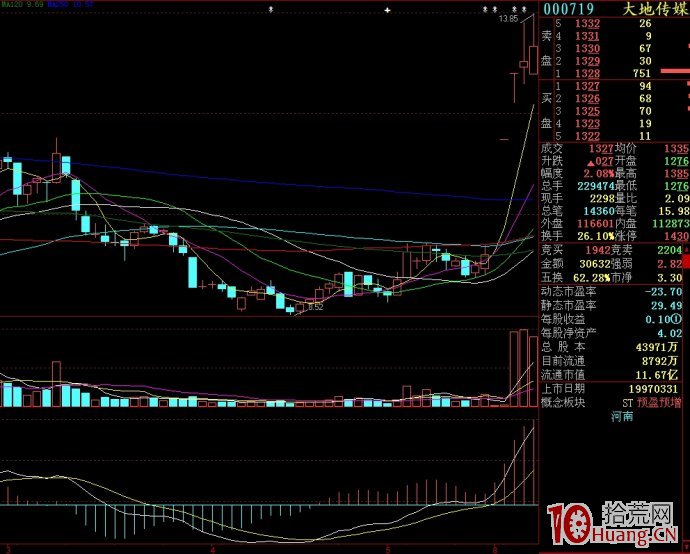Select stock code 000719 in the header
Viewport: 690px width, 554px height.
coord(569,8)
